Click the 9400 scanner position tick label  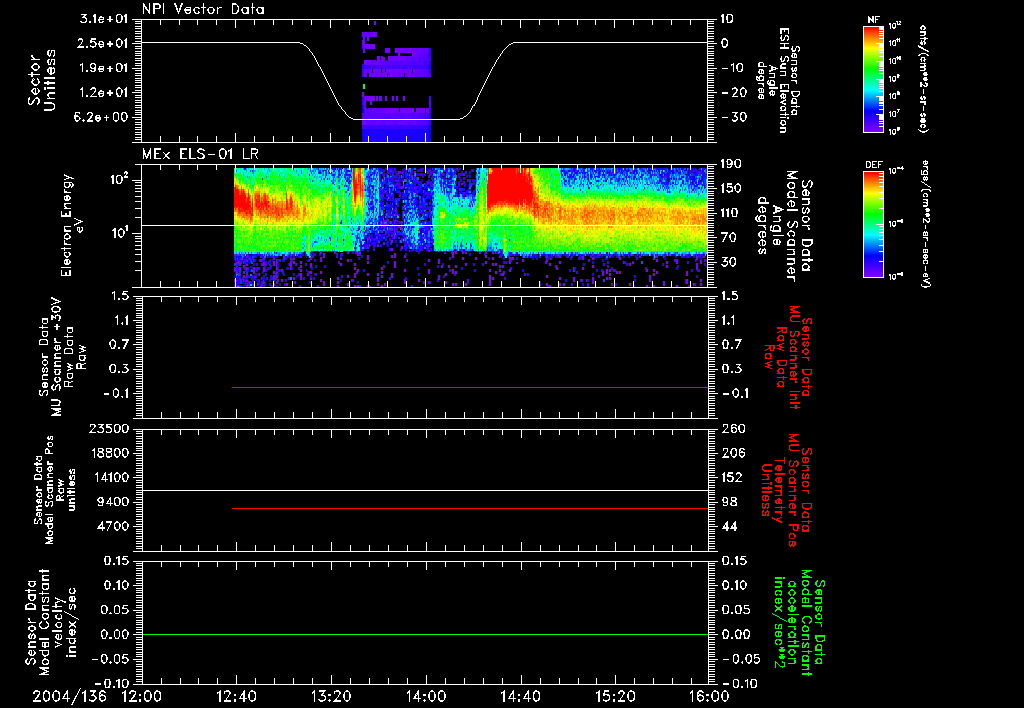(112, 502)
